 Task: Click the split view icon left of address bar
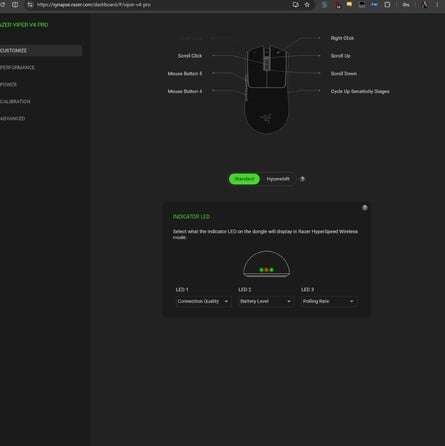tap(15, 5)
